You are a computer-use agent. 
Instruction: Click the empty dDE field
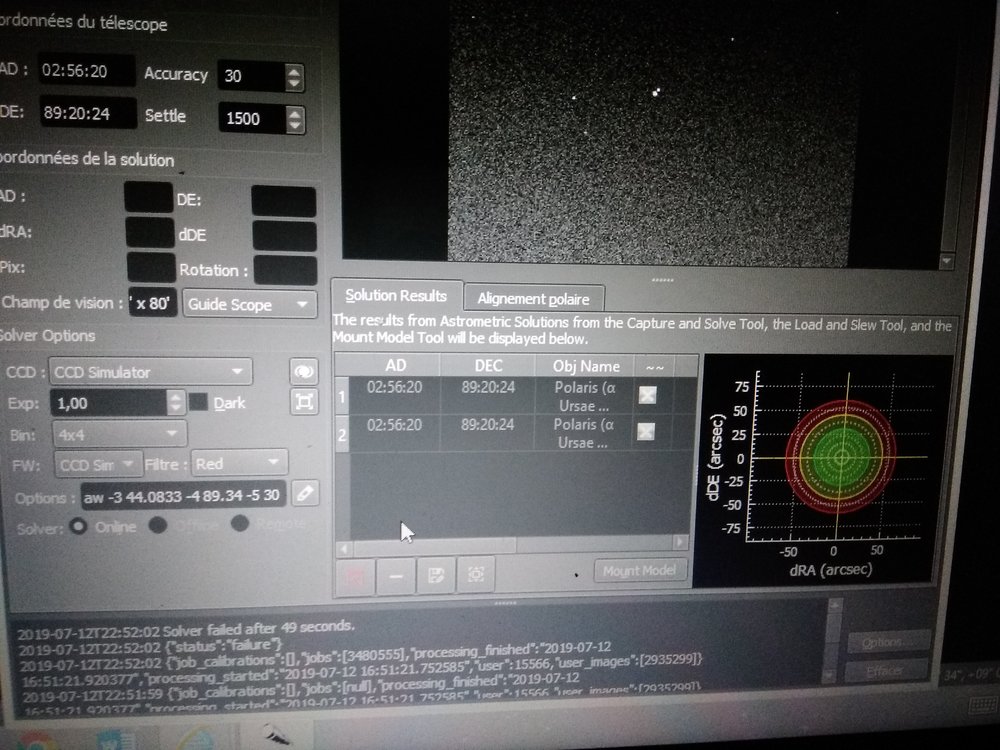click(x=284, y=236)
